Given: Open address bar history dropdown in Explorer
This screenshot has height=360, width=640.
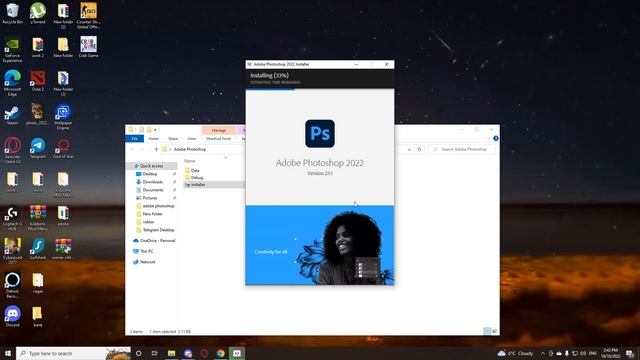Looking at the screenshot, I should click(x=409, y=149).
